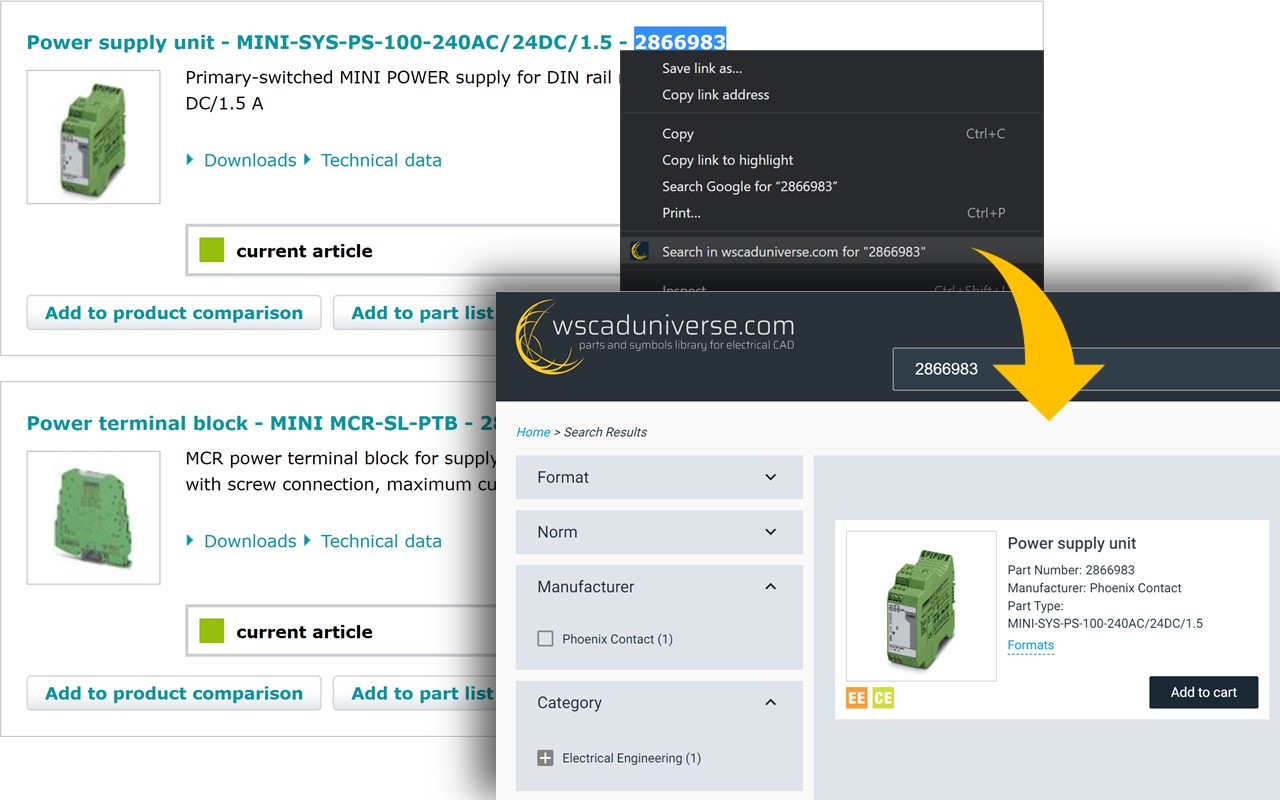Viewport: 1280px width, 800px height.
Task: Click the Technical data arrow for power terminal block
Action: [x=307, y=541]
